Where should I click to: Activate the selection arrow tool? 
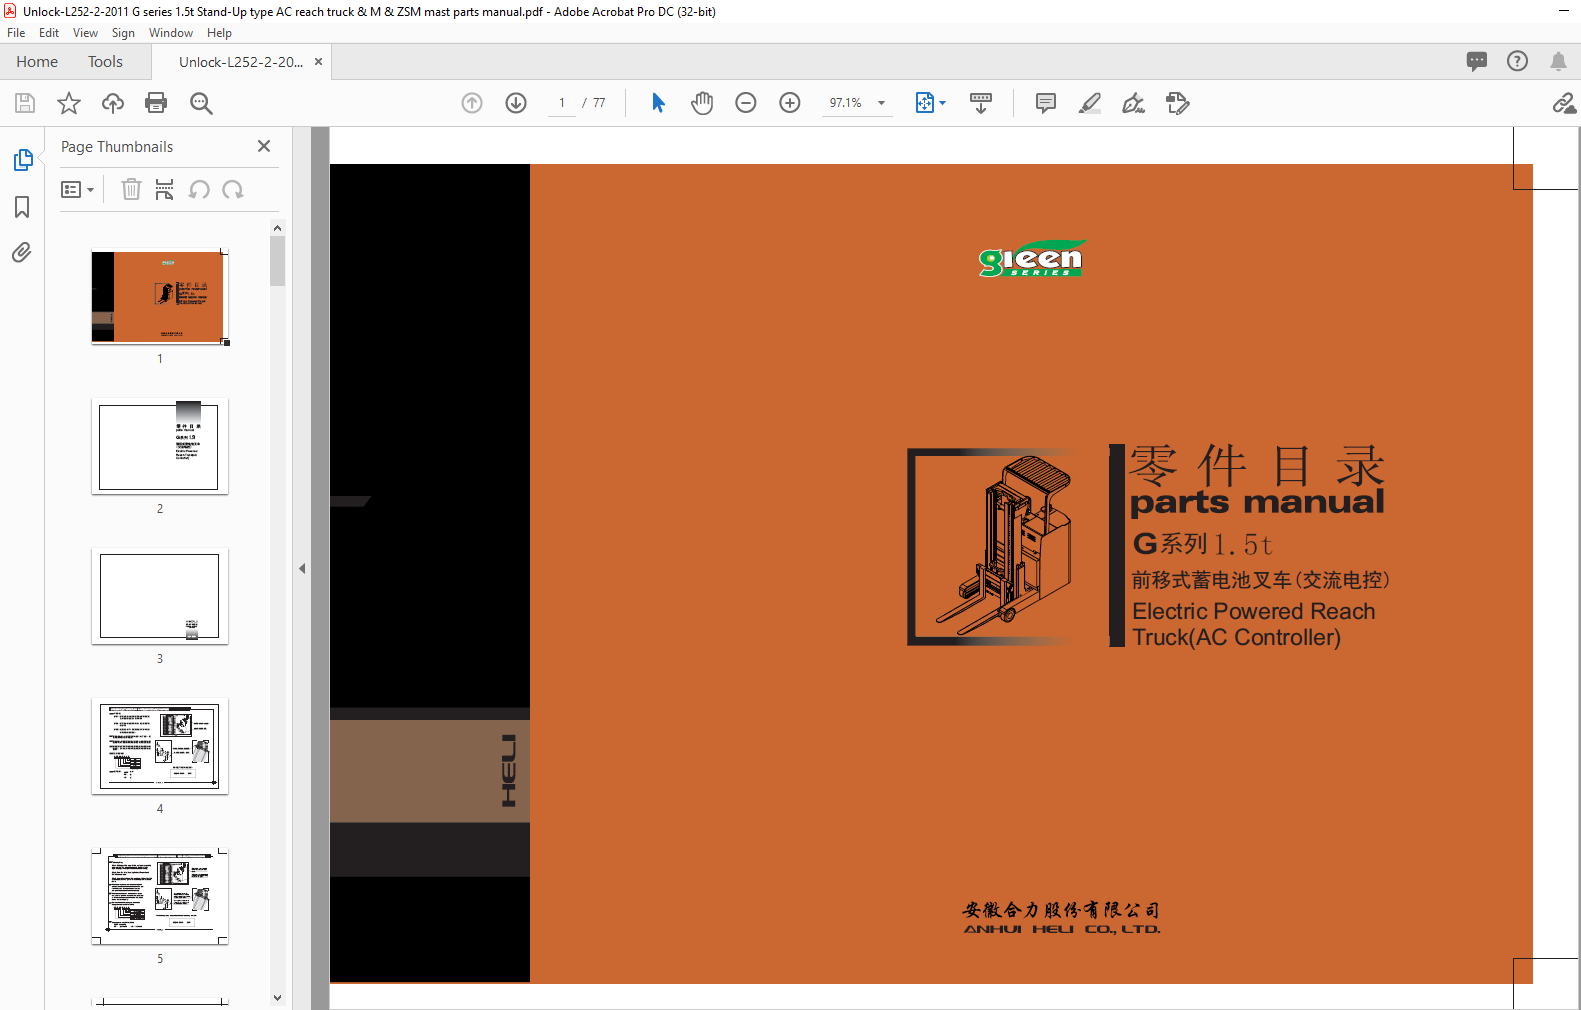click(x=658, y=103)
